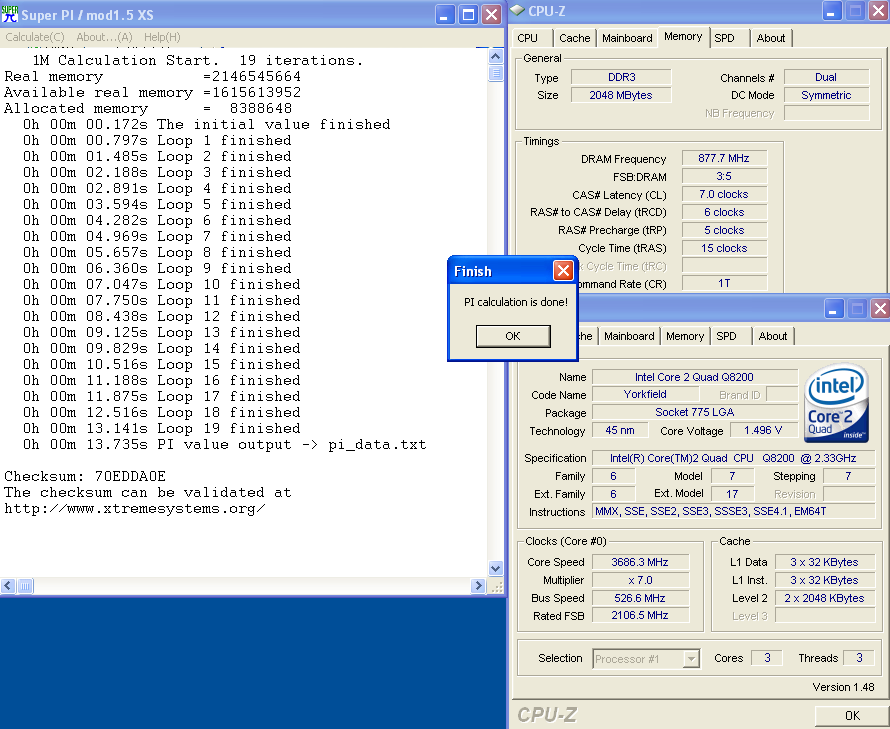Click the Size 2048 MBytes field
The width and height of the screenshot is (890, 729).
click(x=621, y=95)
